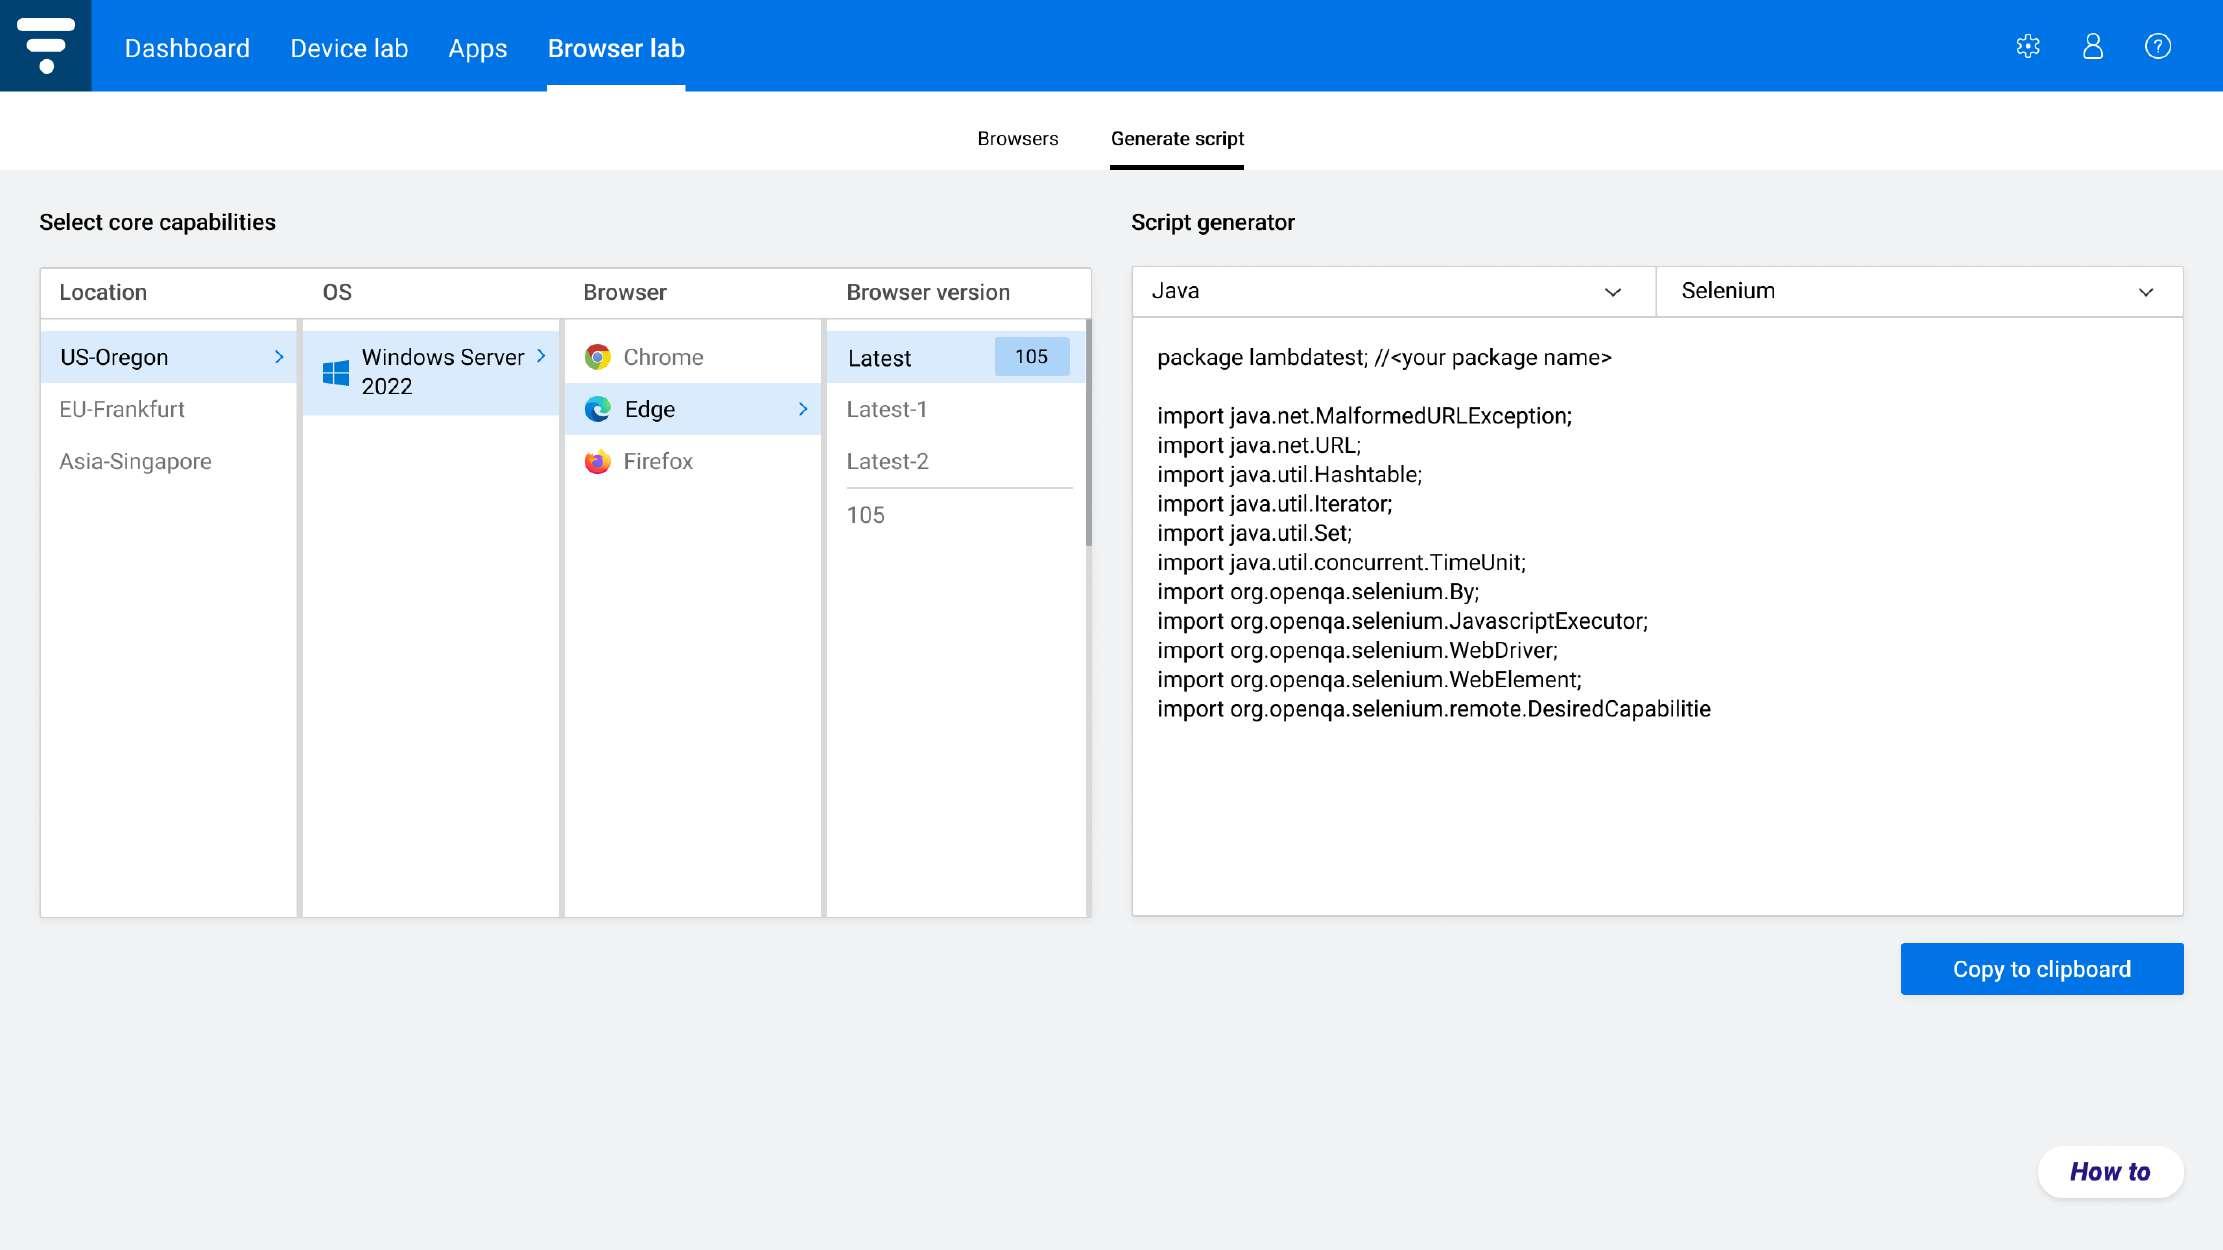Image resolution: width=2223 pixels, height=1250 pixels.
Task: Open the user account profile icon
Action: pos(2093,46)
